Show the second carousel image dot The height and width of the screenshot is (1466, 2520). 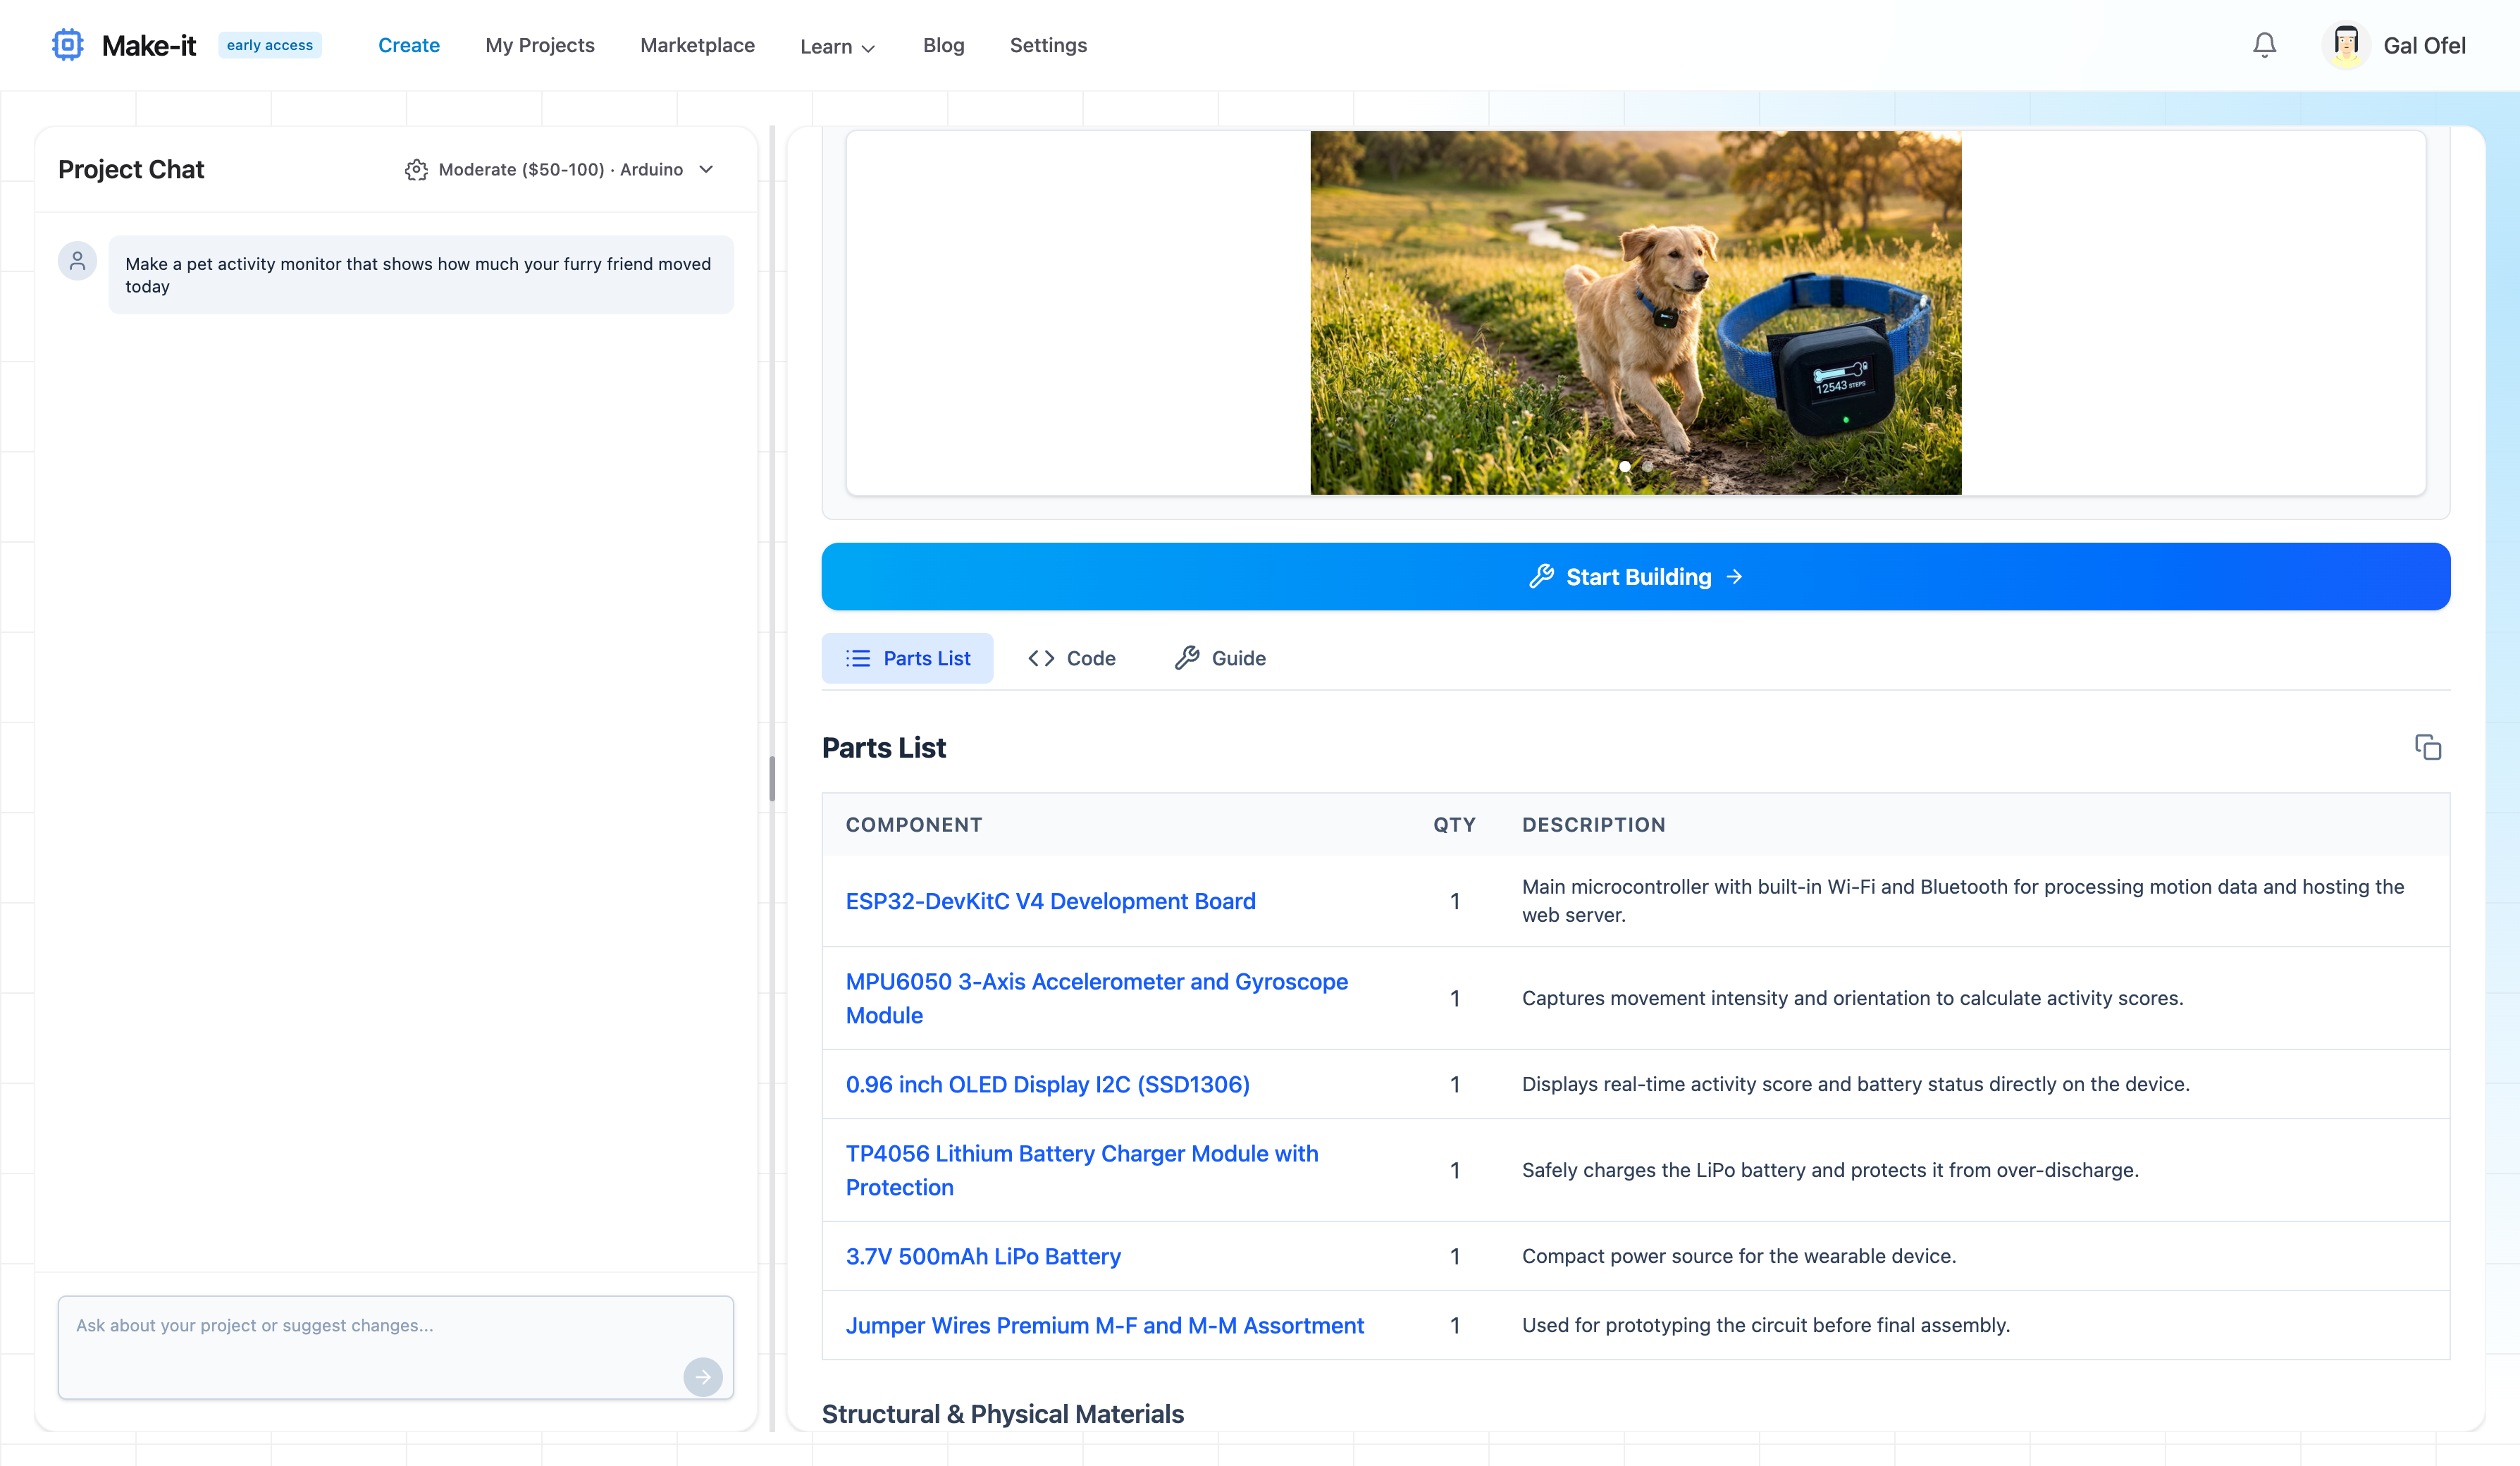(x=1647, y=466)
